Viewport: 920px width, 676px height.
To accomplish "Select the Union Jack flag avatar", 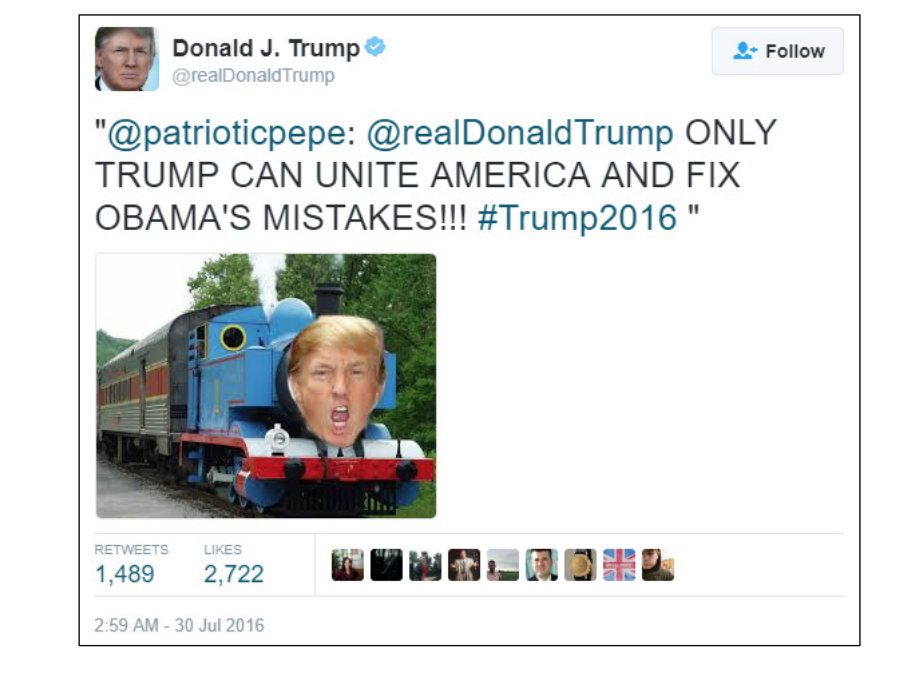I will tap(619, 565).
